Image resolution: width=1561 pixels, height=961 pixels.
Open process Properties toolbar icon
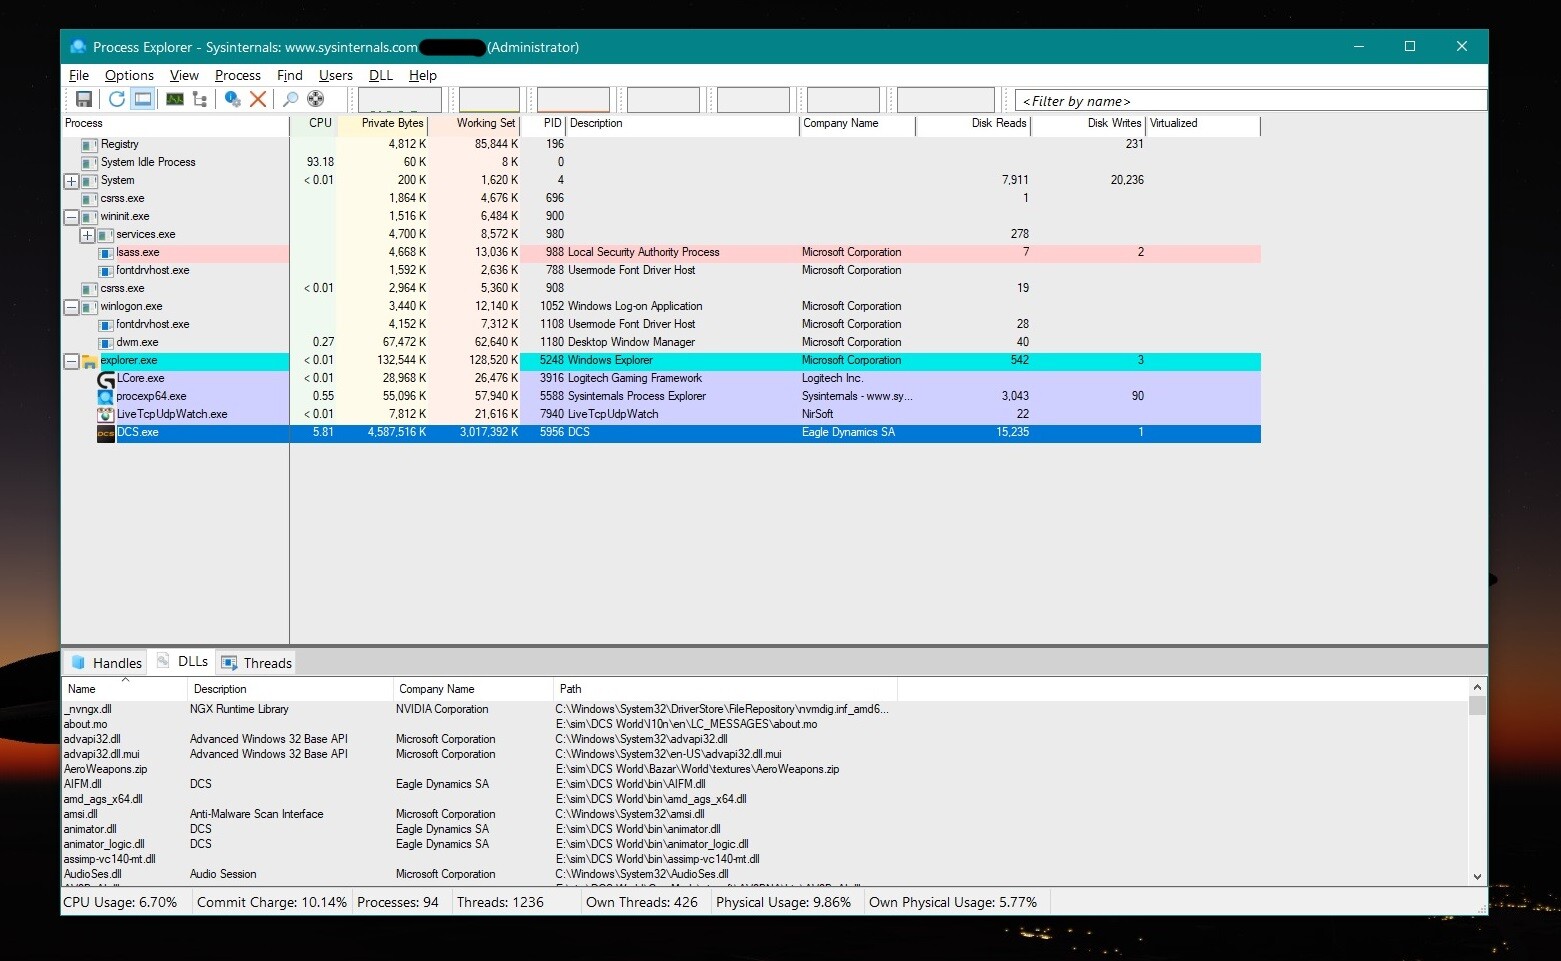tap(232, 99)
